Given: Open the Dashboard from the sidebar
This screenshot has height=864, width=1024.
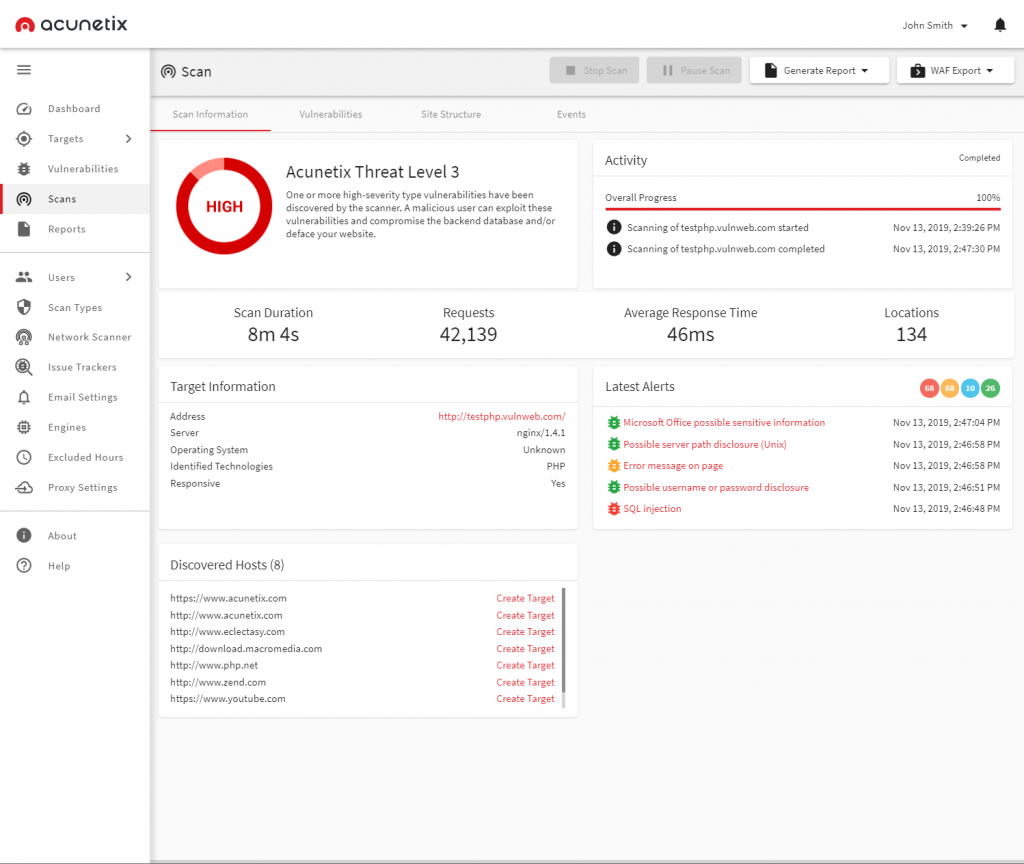Looking at the screenshot, I should click(x=74, y=108).
